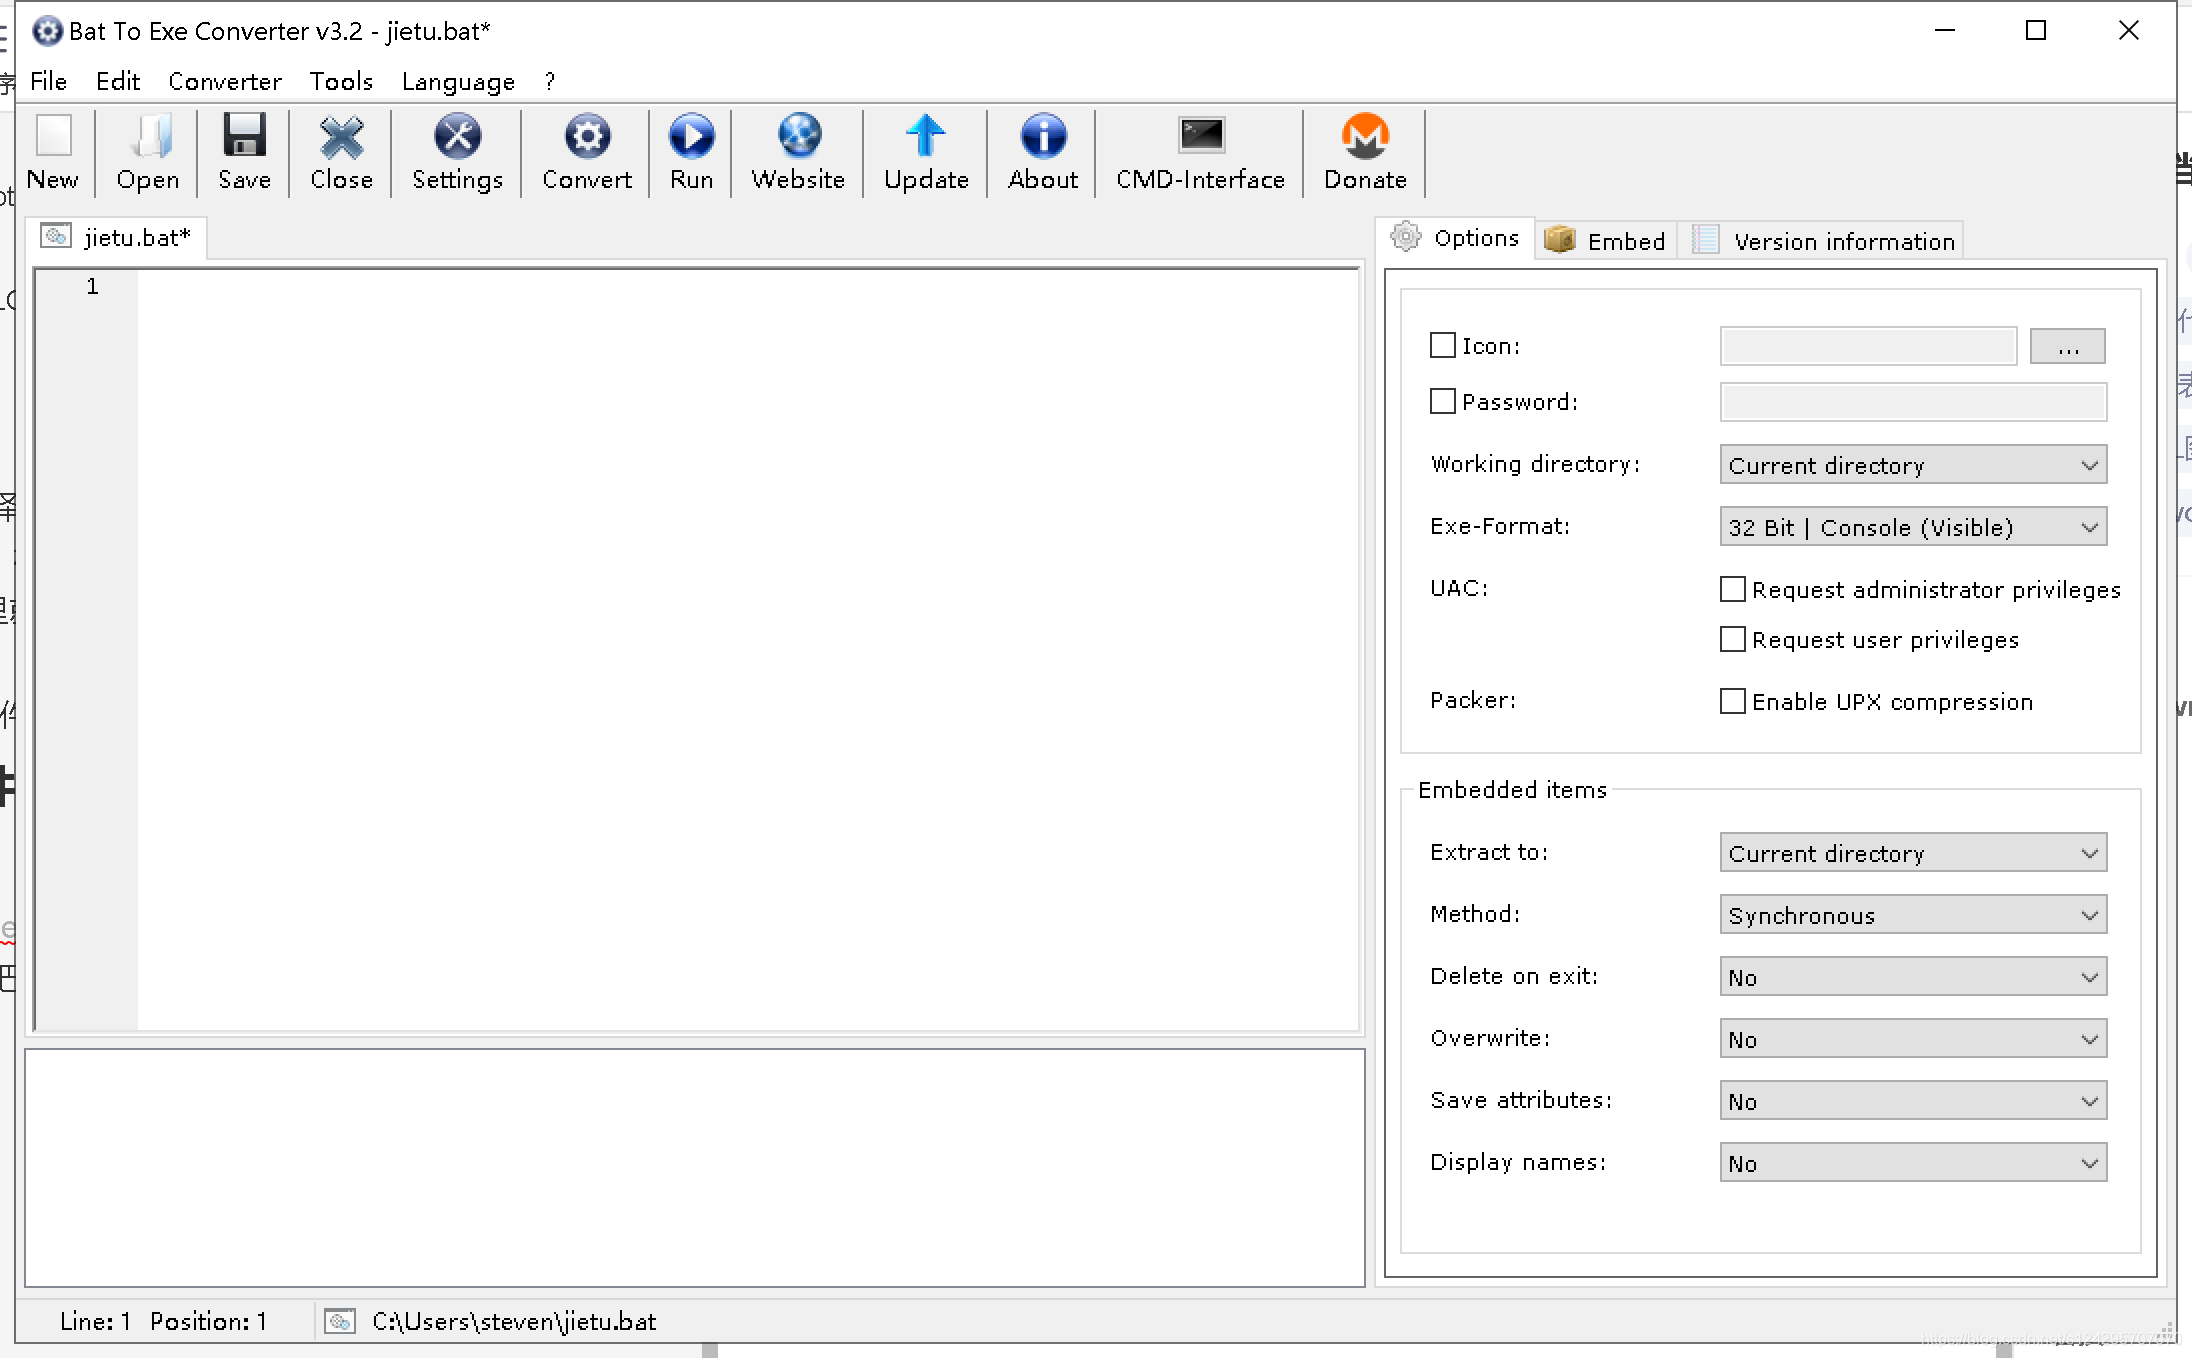Enable the Icon checkbox
2192x1358 pixels.
[x=1442, y=345]
